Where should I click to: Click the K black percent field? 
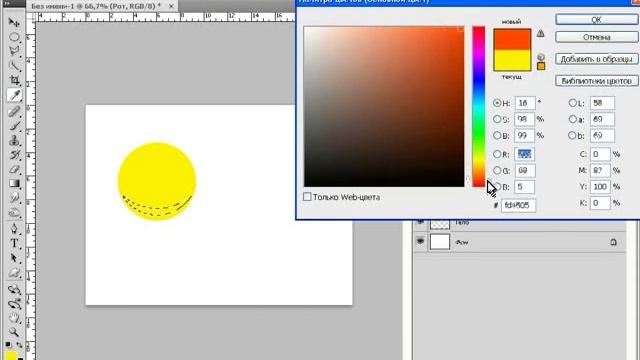[600, 203]
